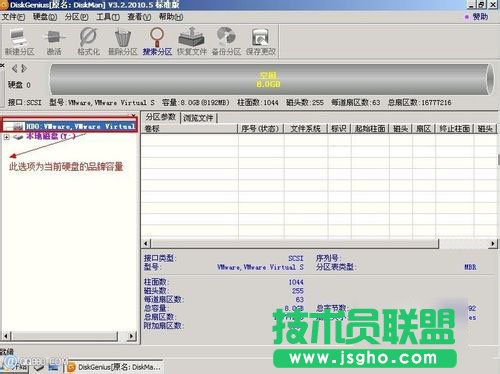Open the 分区(P) menu
Screen dimensions: 500x374
coord(76,17)
